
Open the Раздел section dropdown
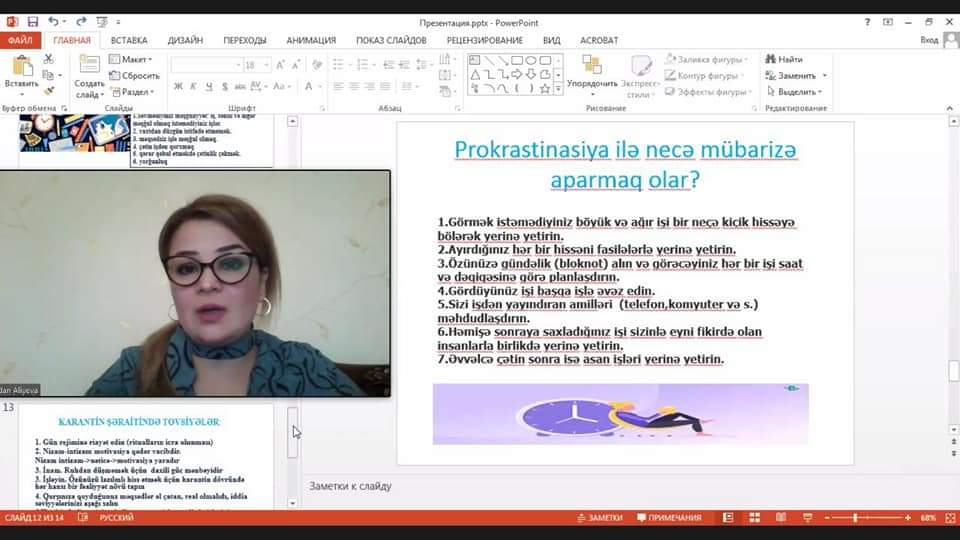point(132,92)
